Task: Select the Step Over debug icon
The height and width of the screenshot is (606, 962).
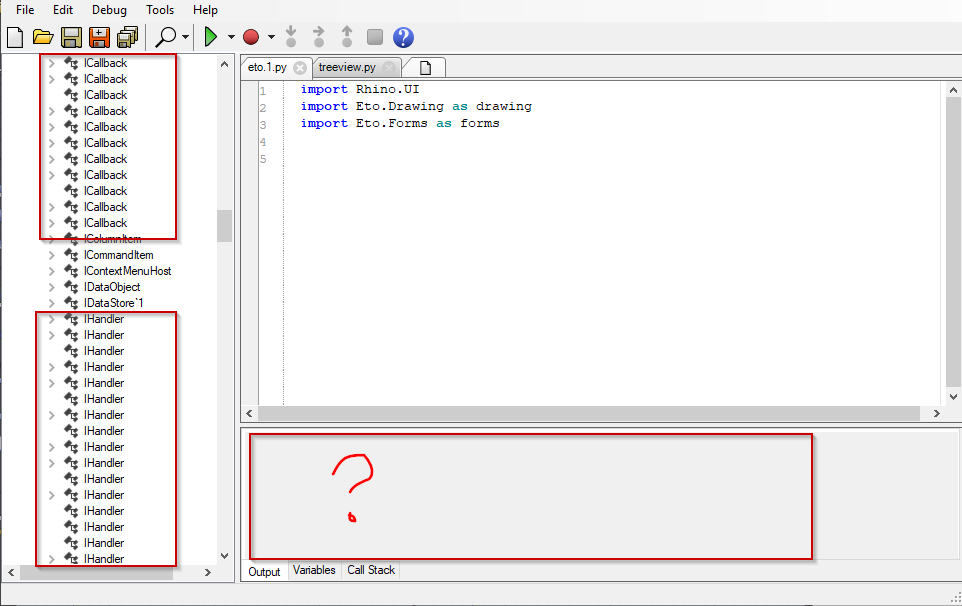Action: tap(318, 36)
